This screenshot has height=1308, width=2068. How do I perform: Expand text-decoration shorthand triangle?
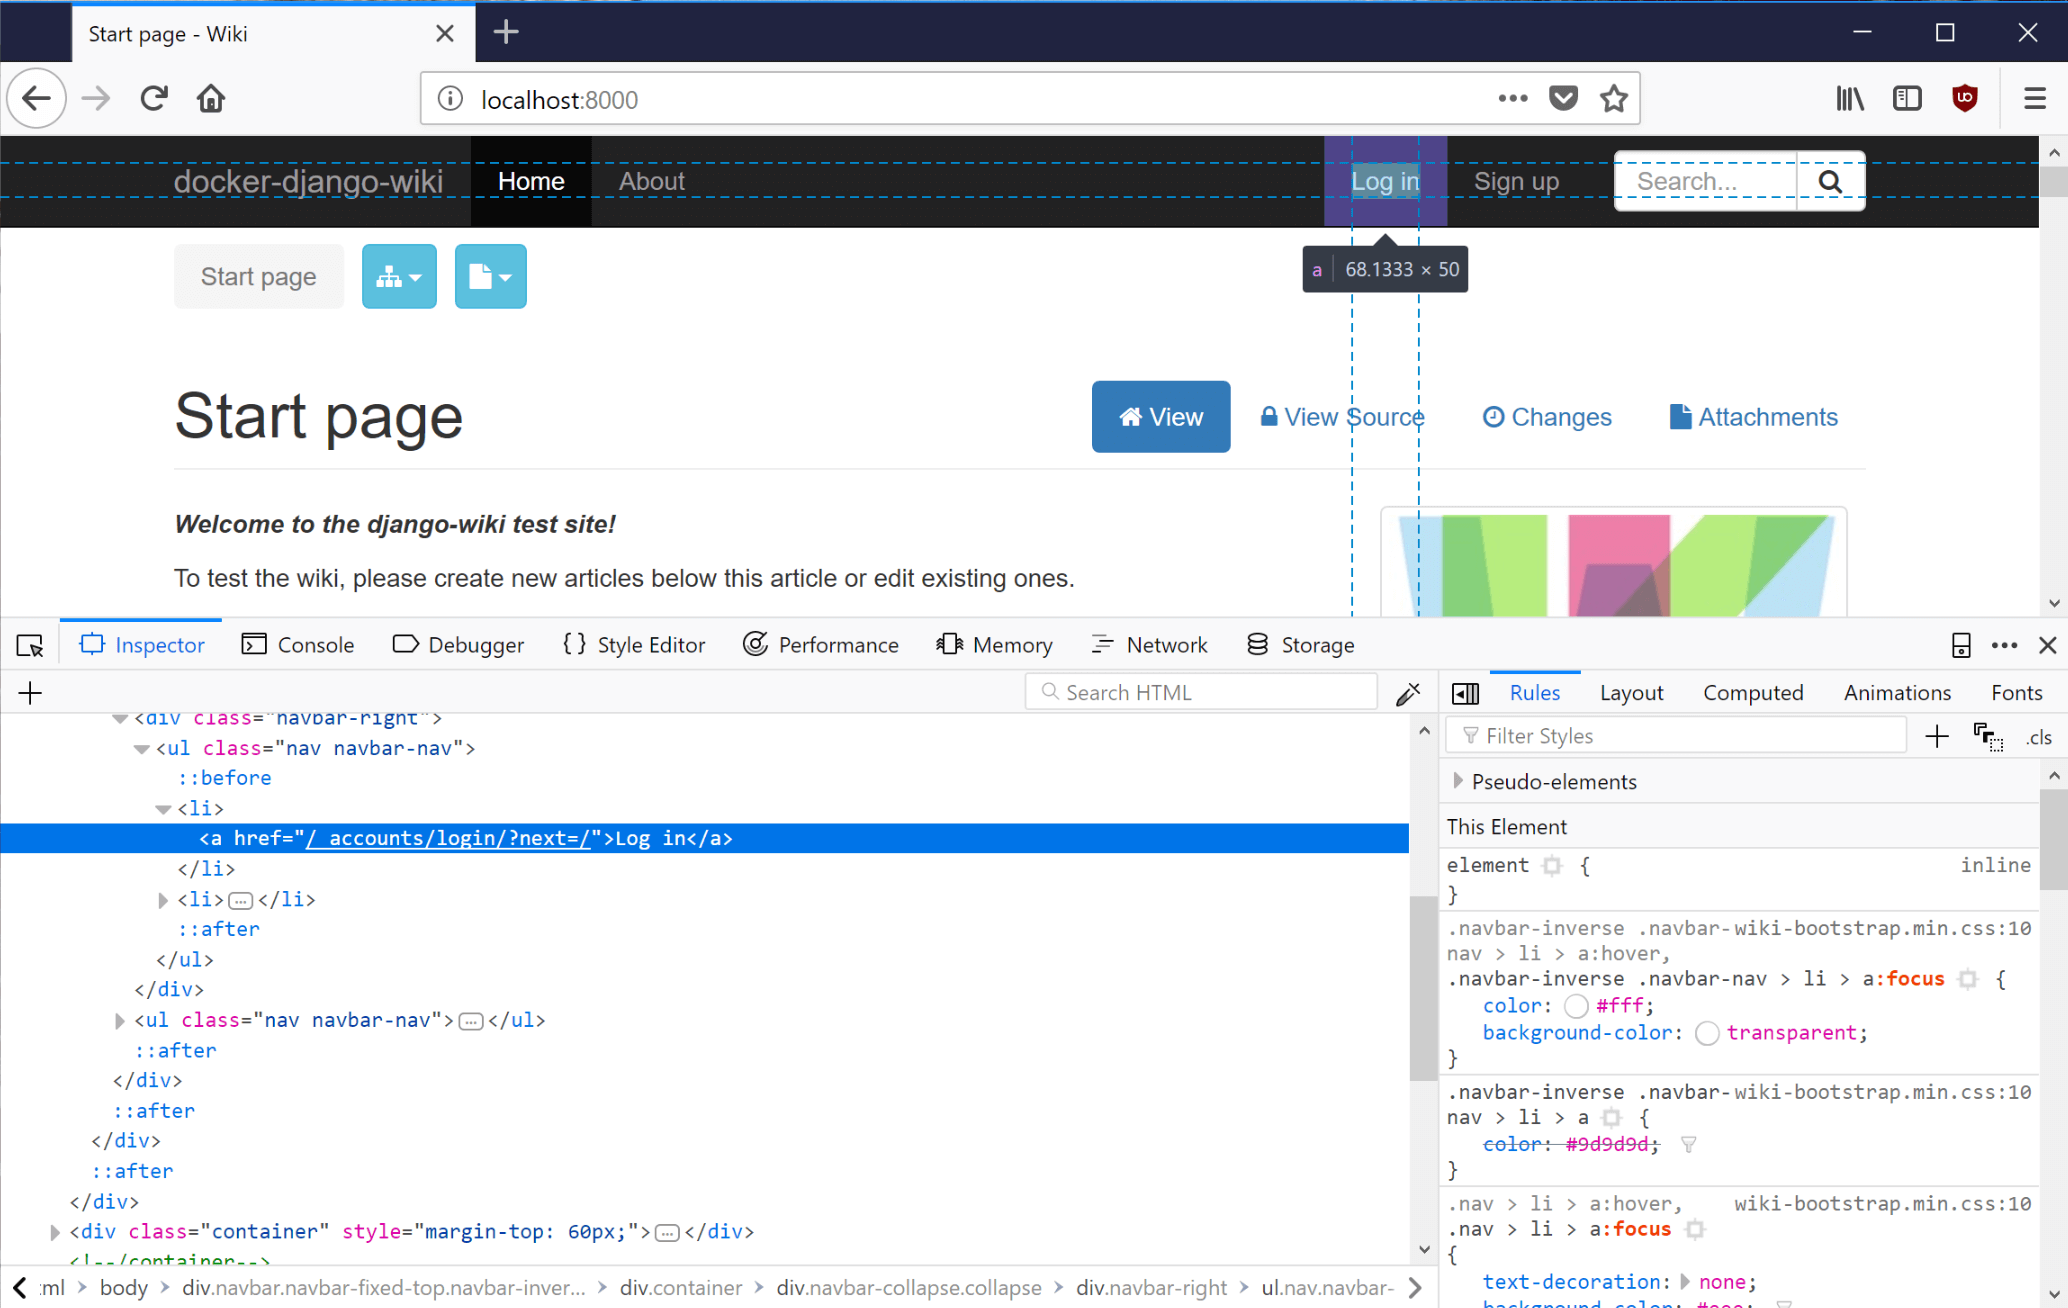[1685, 1281]
